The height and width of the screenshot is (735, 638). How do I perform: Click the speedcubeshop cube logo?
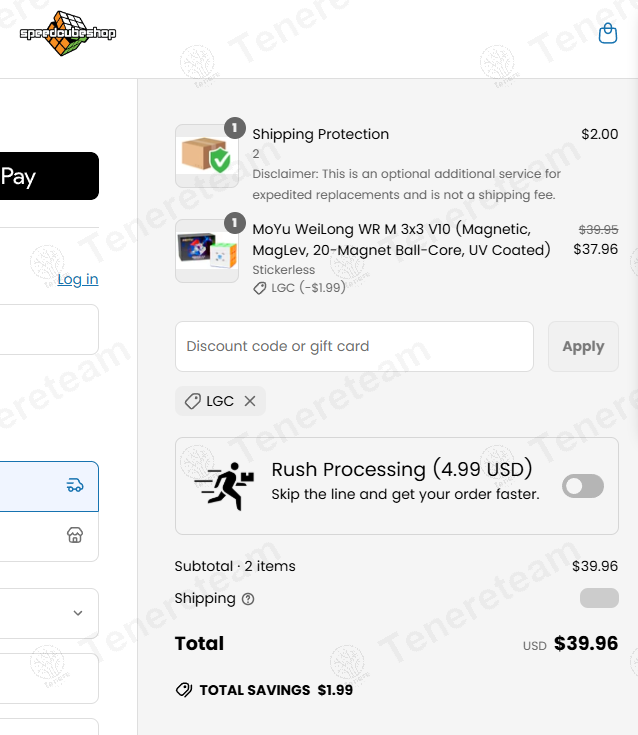click(x=68, y=34)
